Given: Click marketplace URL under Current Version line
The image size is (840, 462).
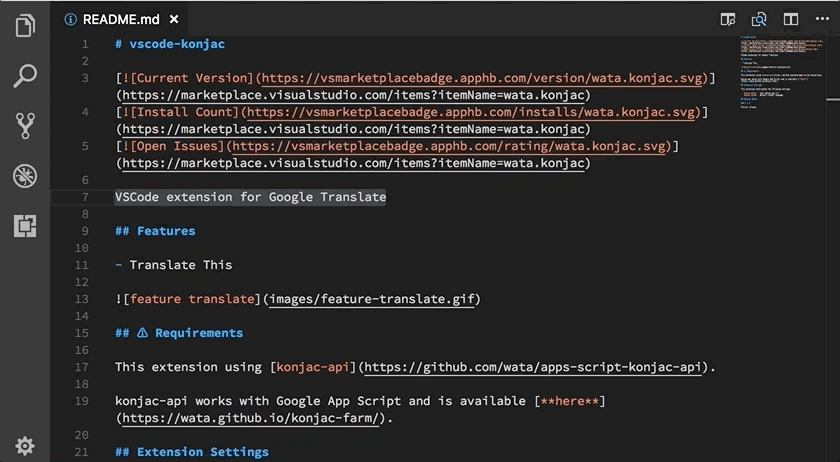Looking at the screenshot, I should (x=354, y=95).
